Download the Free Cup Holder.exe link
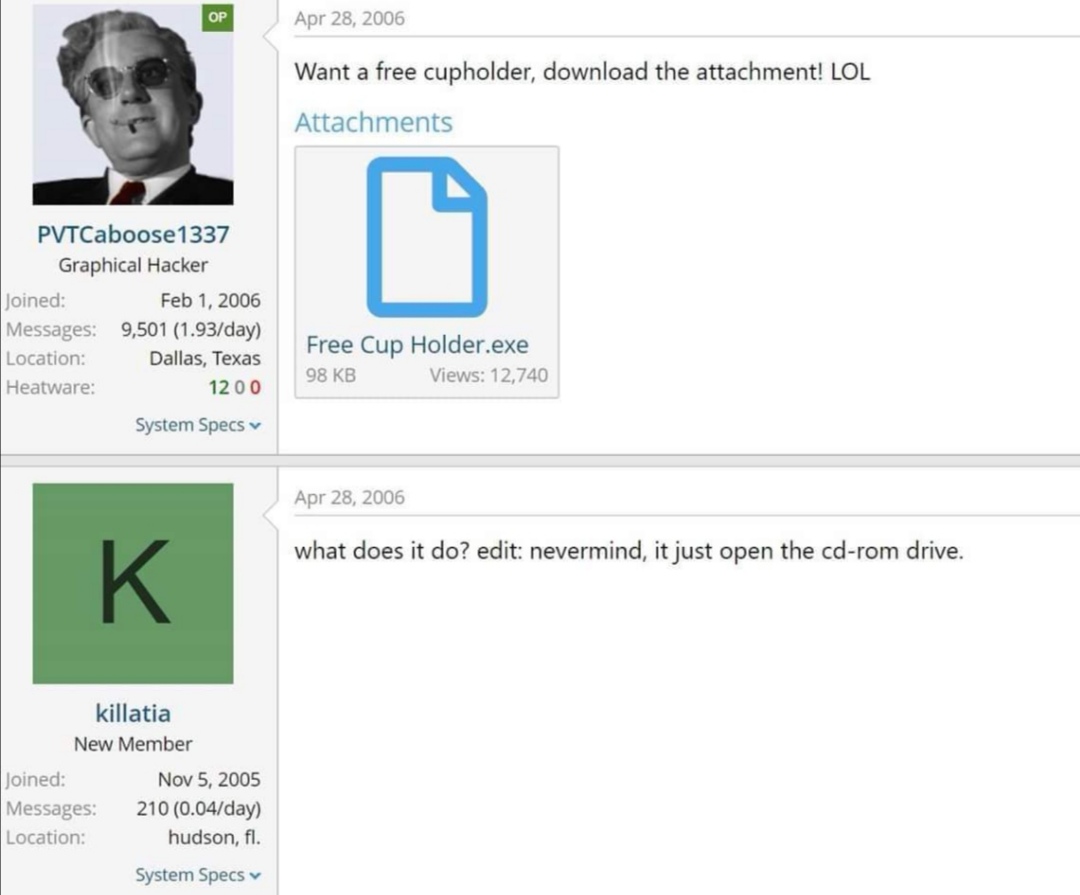1080x895 pixels. pyautogui.click(x=417, y=344)
